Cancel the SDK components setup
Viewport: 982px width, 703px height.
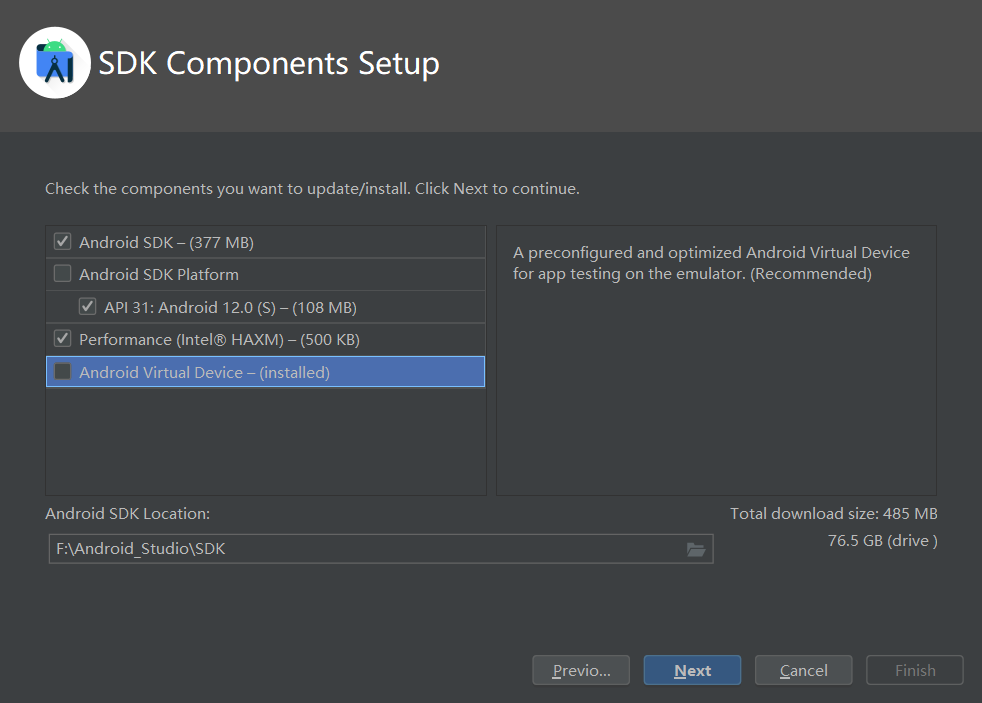pos(803,670)
